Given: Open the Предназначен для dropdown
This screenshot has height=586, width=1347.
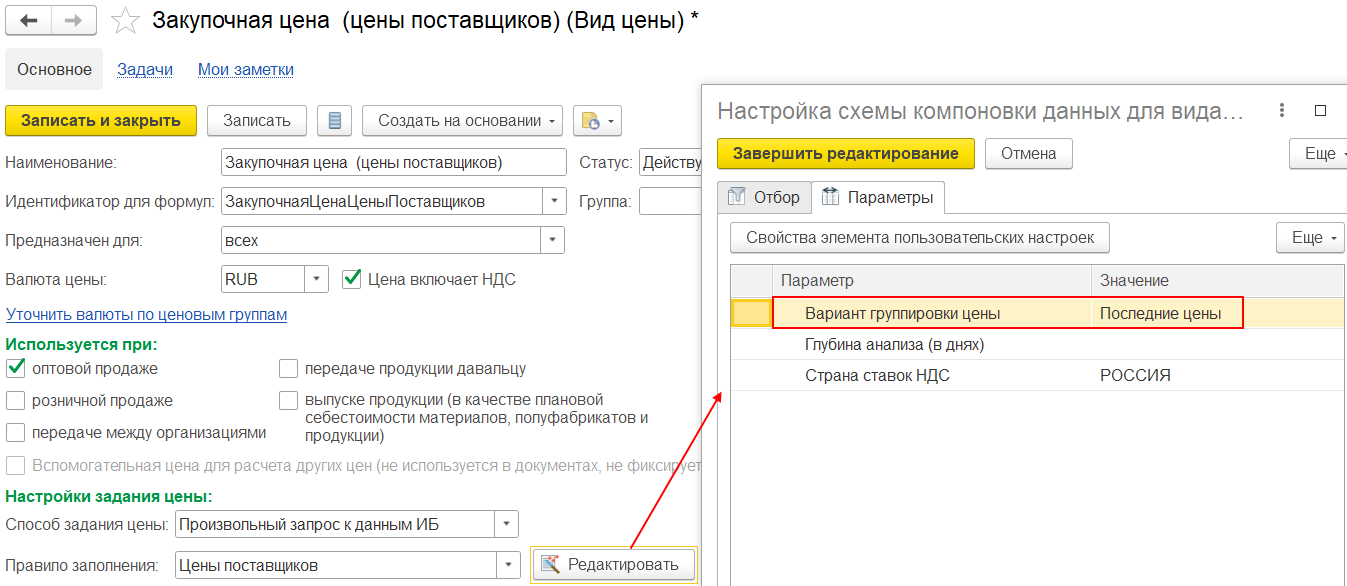Looking at the screenshot, I should (x=553, y=241).
